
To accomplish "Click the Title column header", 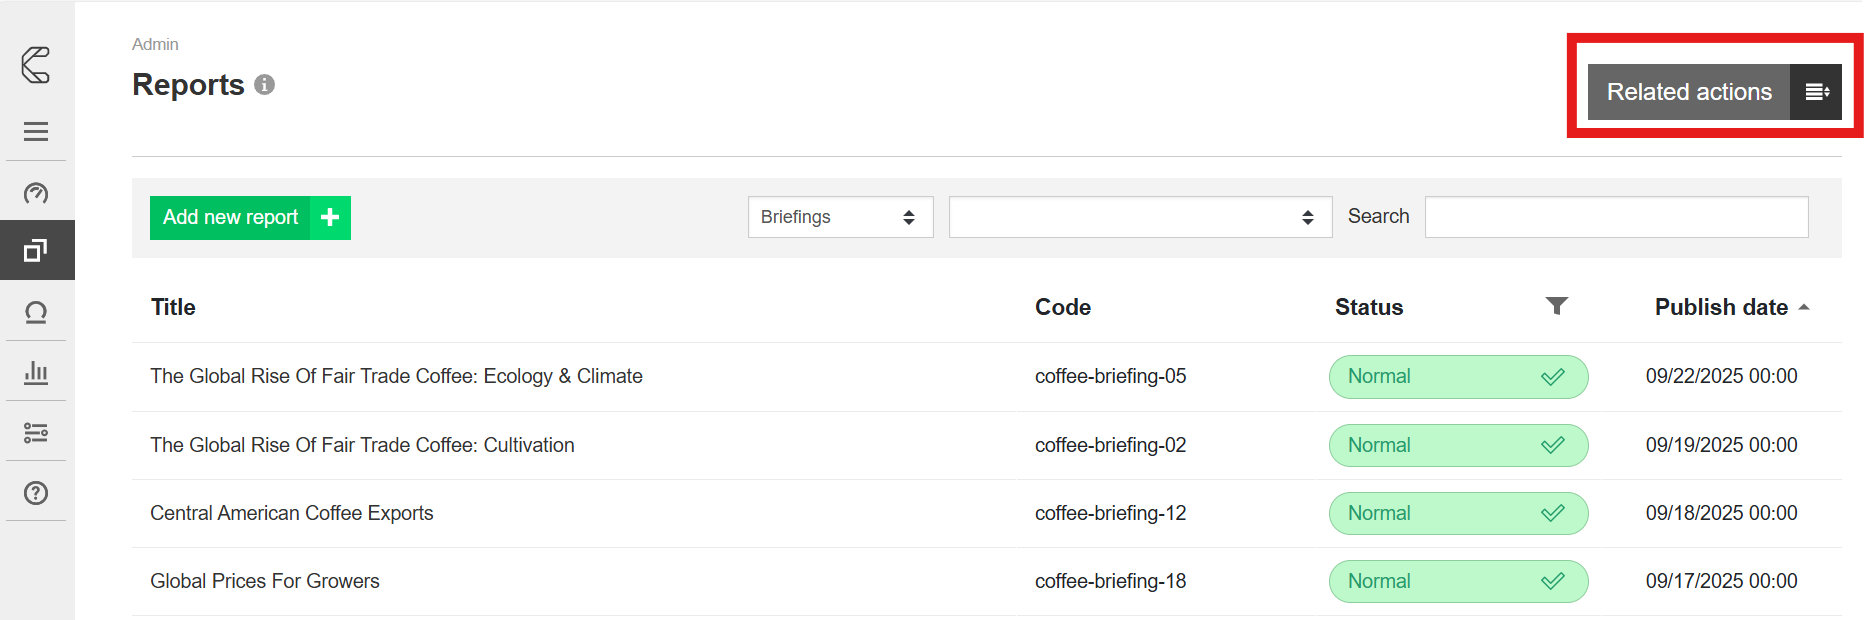I will point(173,307).
